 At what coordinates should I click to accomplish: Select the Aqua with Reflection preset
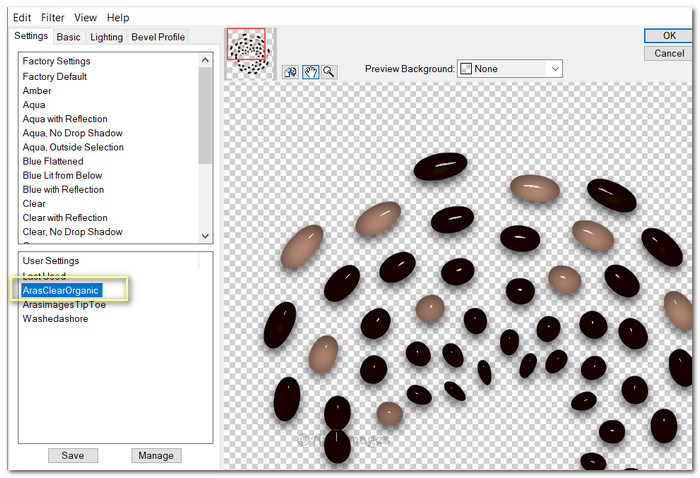pyautogui.click(x=65, y=119)
